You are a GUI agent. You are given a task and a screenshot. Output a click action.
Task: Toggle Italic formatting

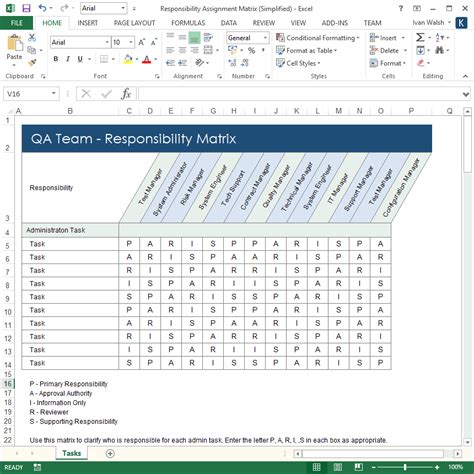tap(68, 59)
